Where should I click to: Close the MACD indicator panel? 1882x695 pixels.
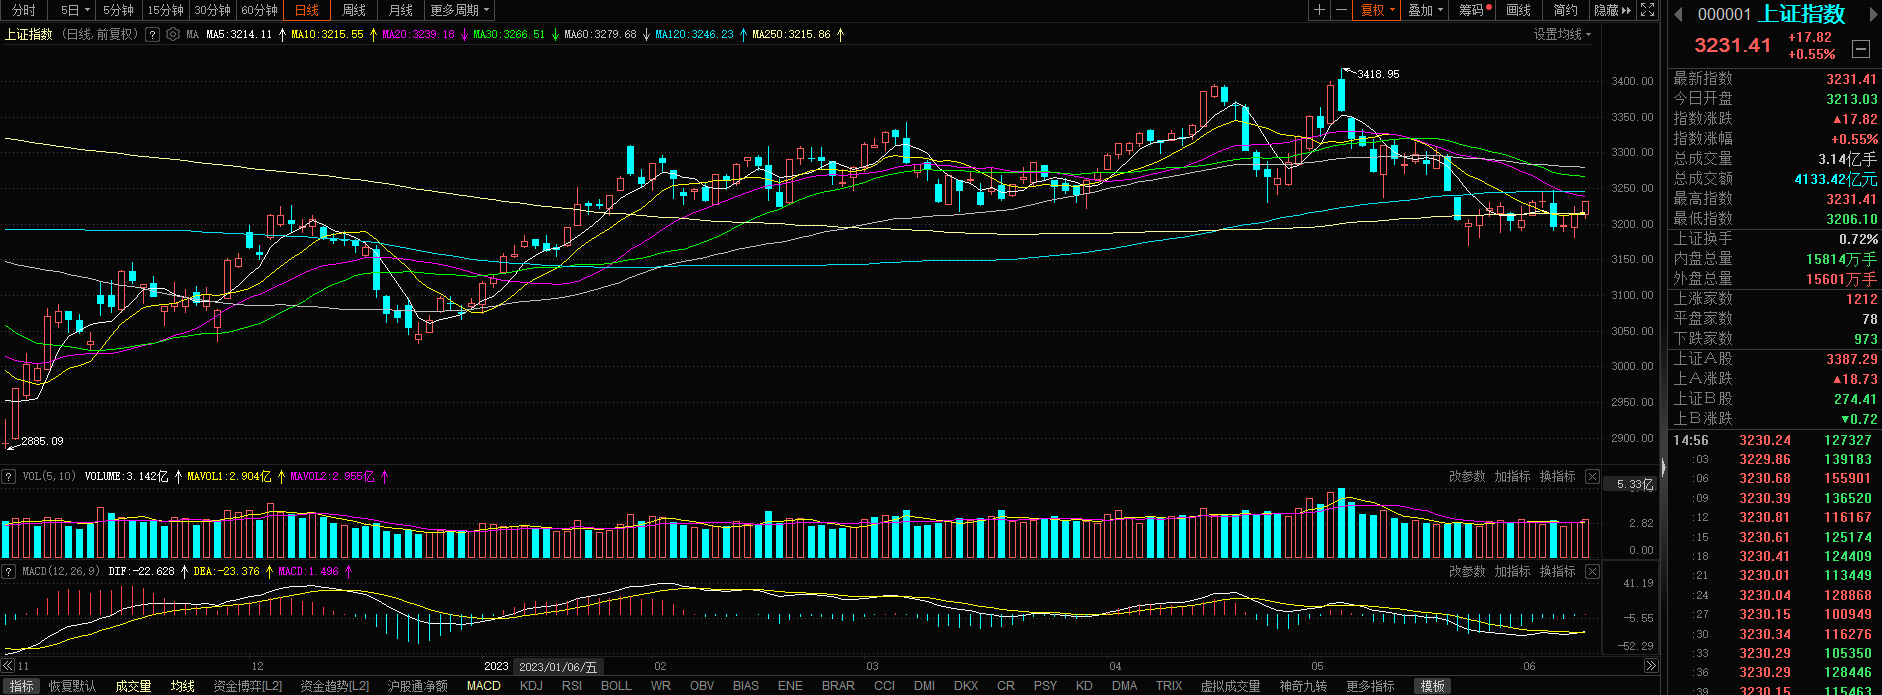coord(1592,572)
